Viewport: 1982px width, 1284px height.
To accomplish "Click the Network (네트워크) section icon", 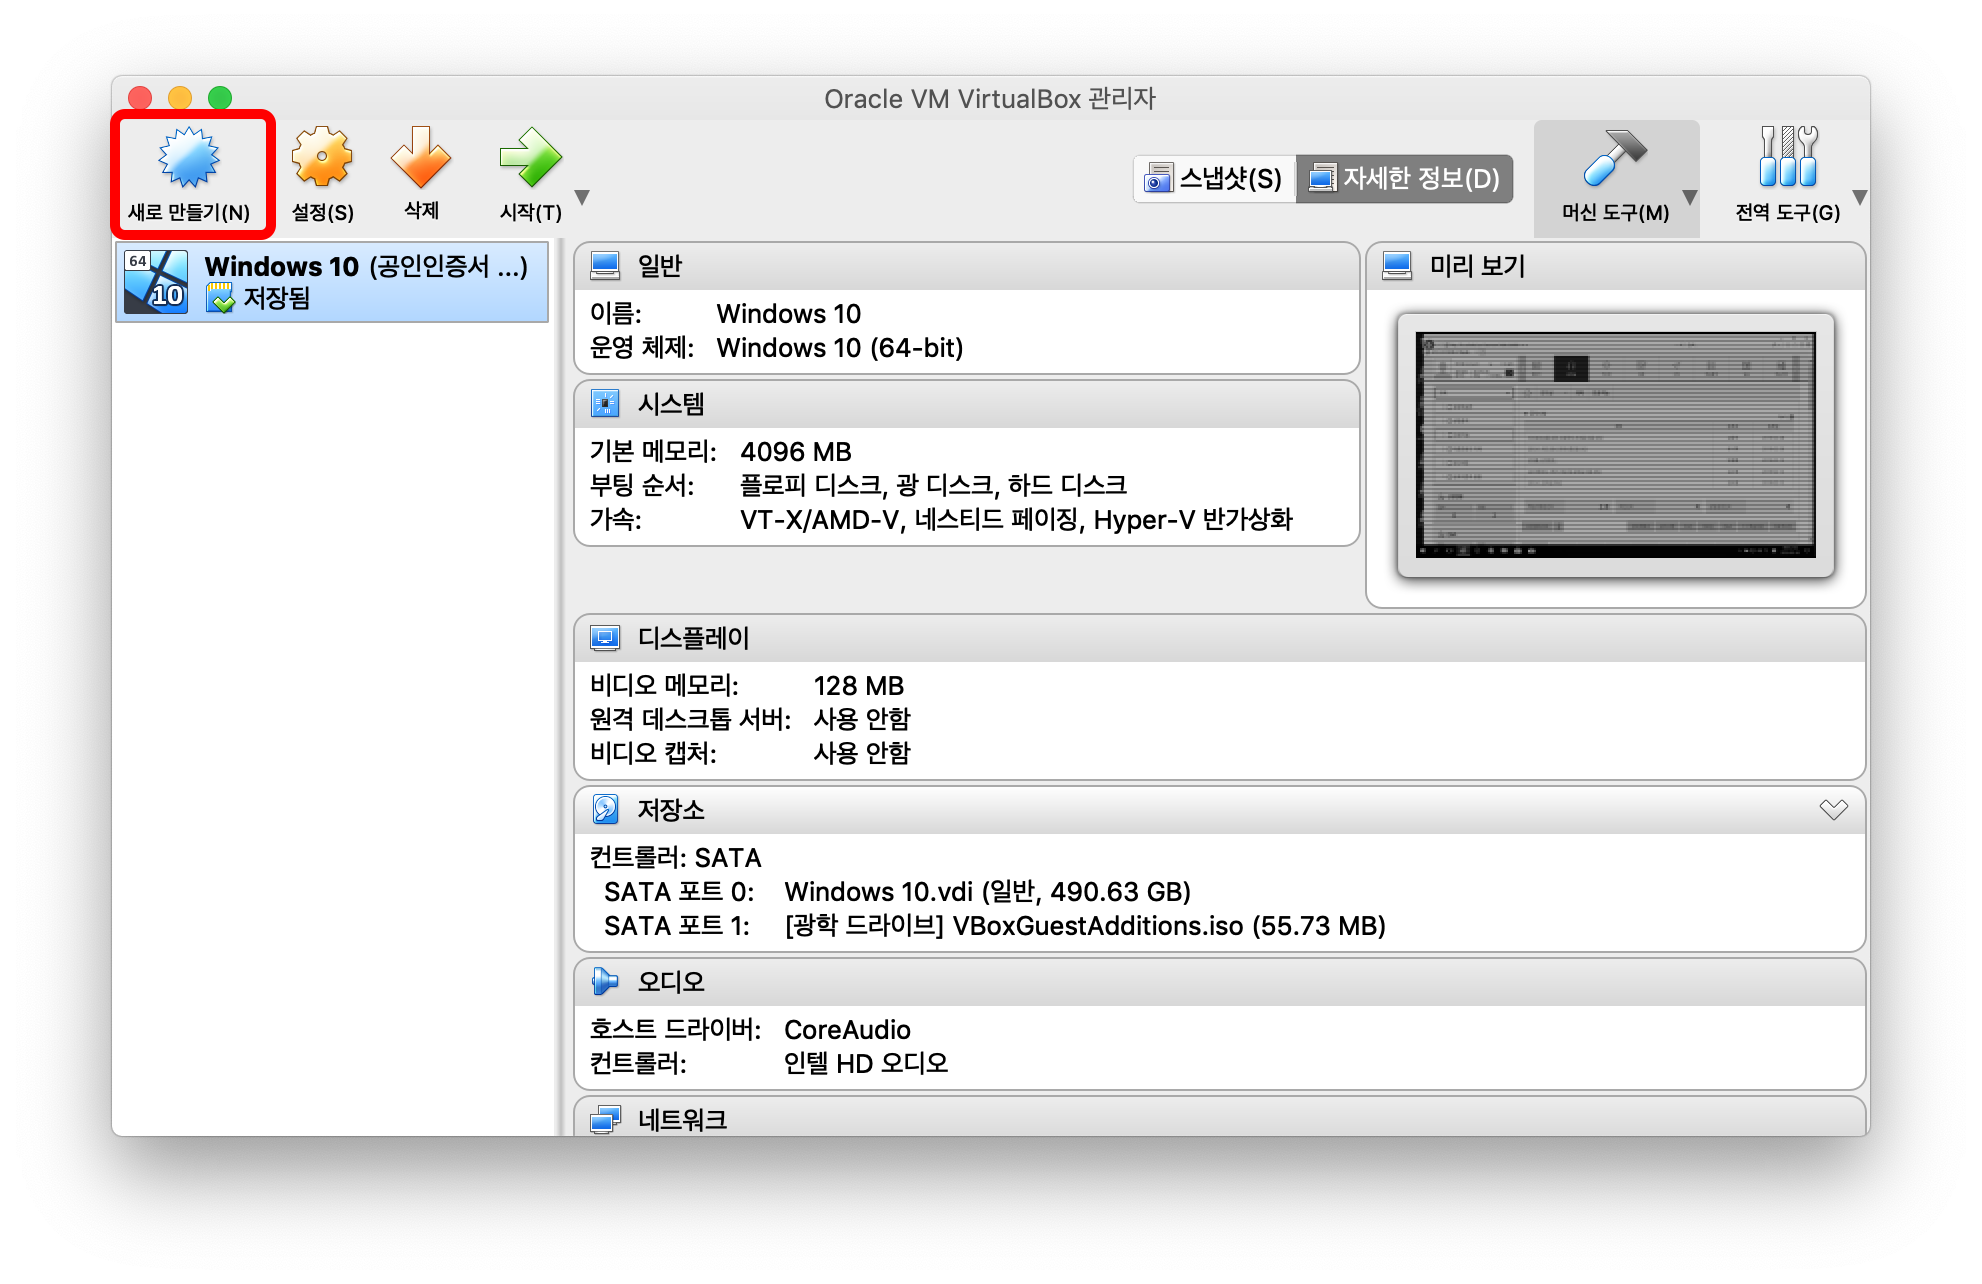I will (605, 1119).
